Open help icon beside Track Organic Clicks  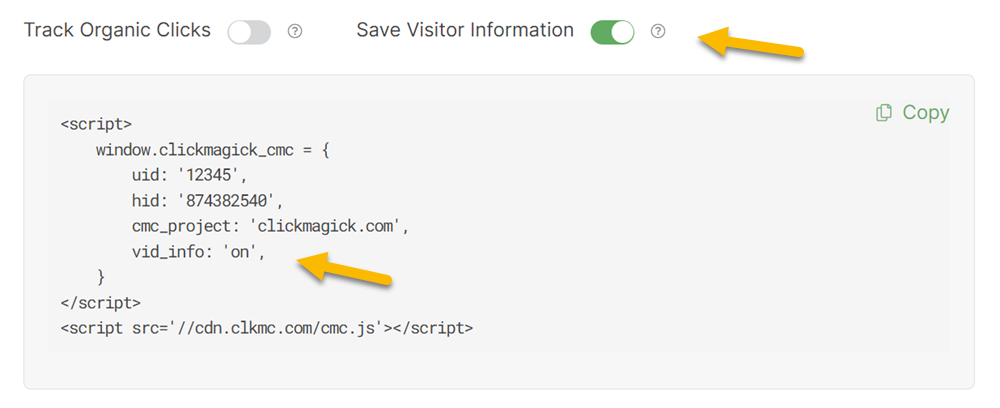(x=295, y=32)
